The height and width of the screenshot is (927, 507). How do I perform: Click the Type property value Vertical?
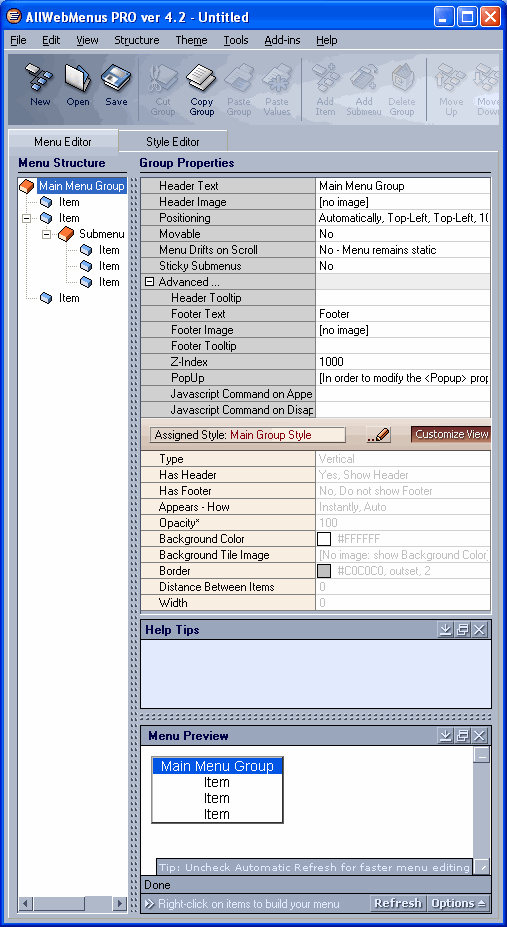404,459
